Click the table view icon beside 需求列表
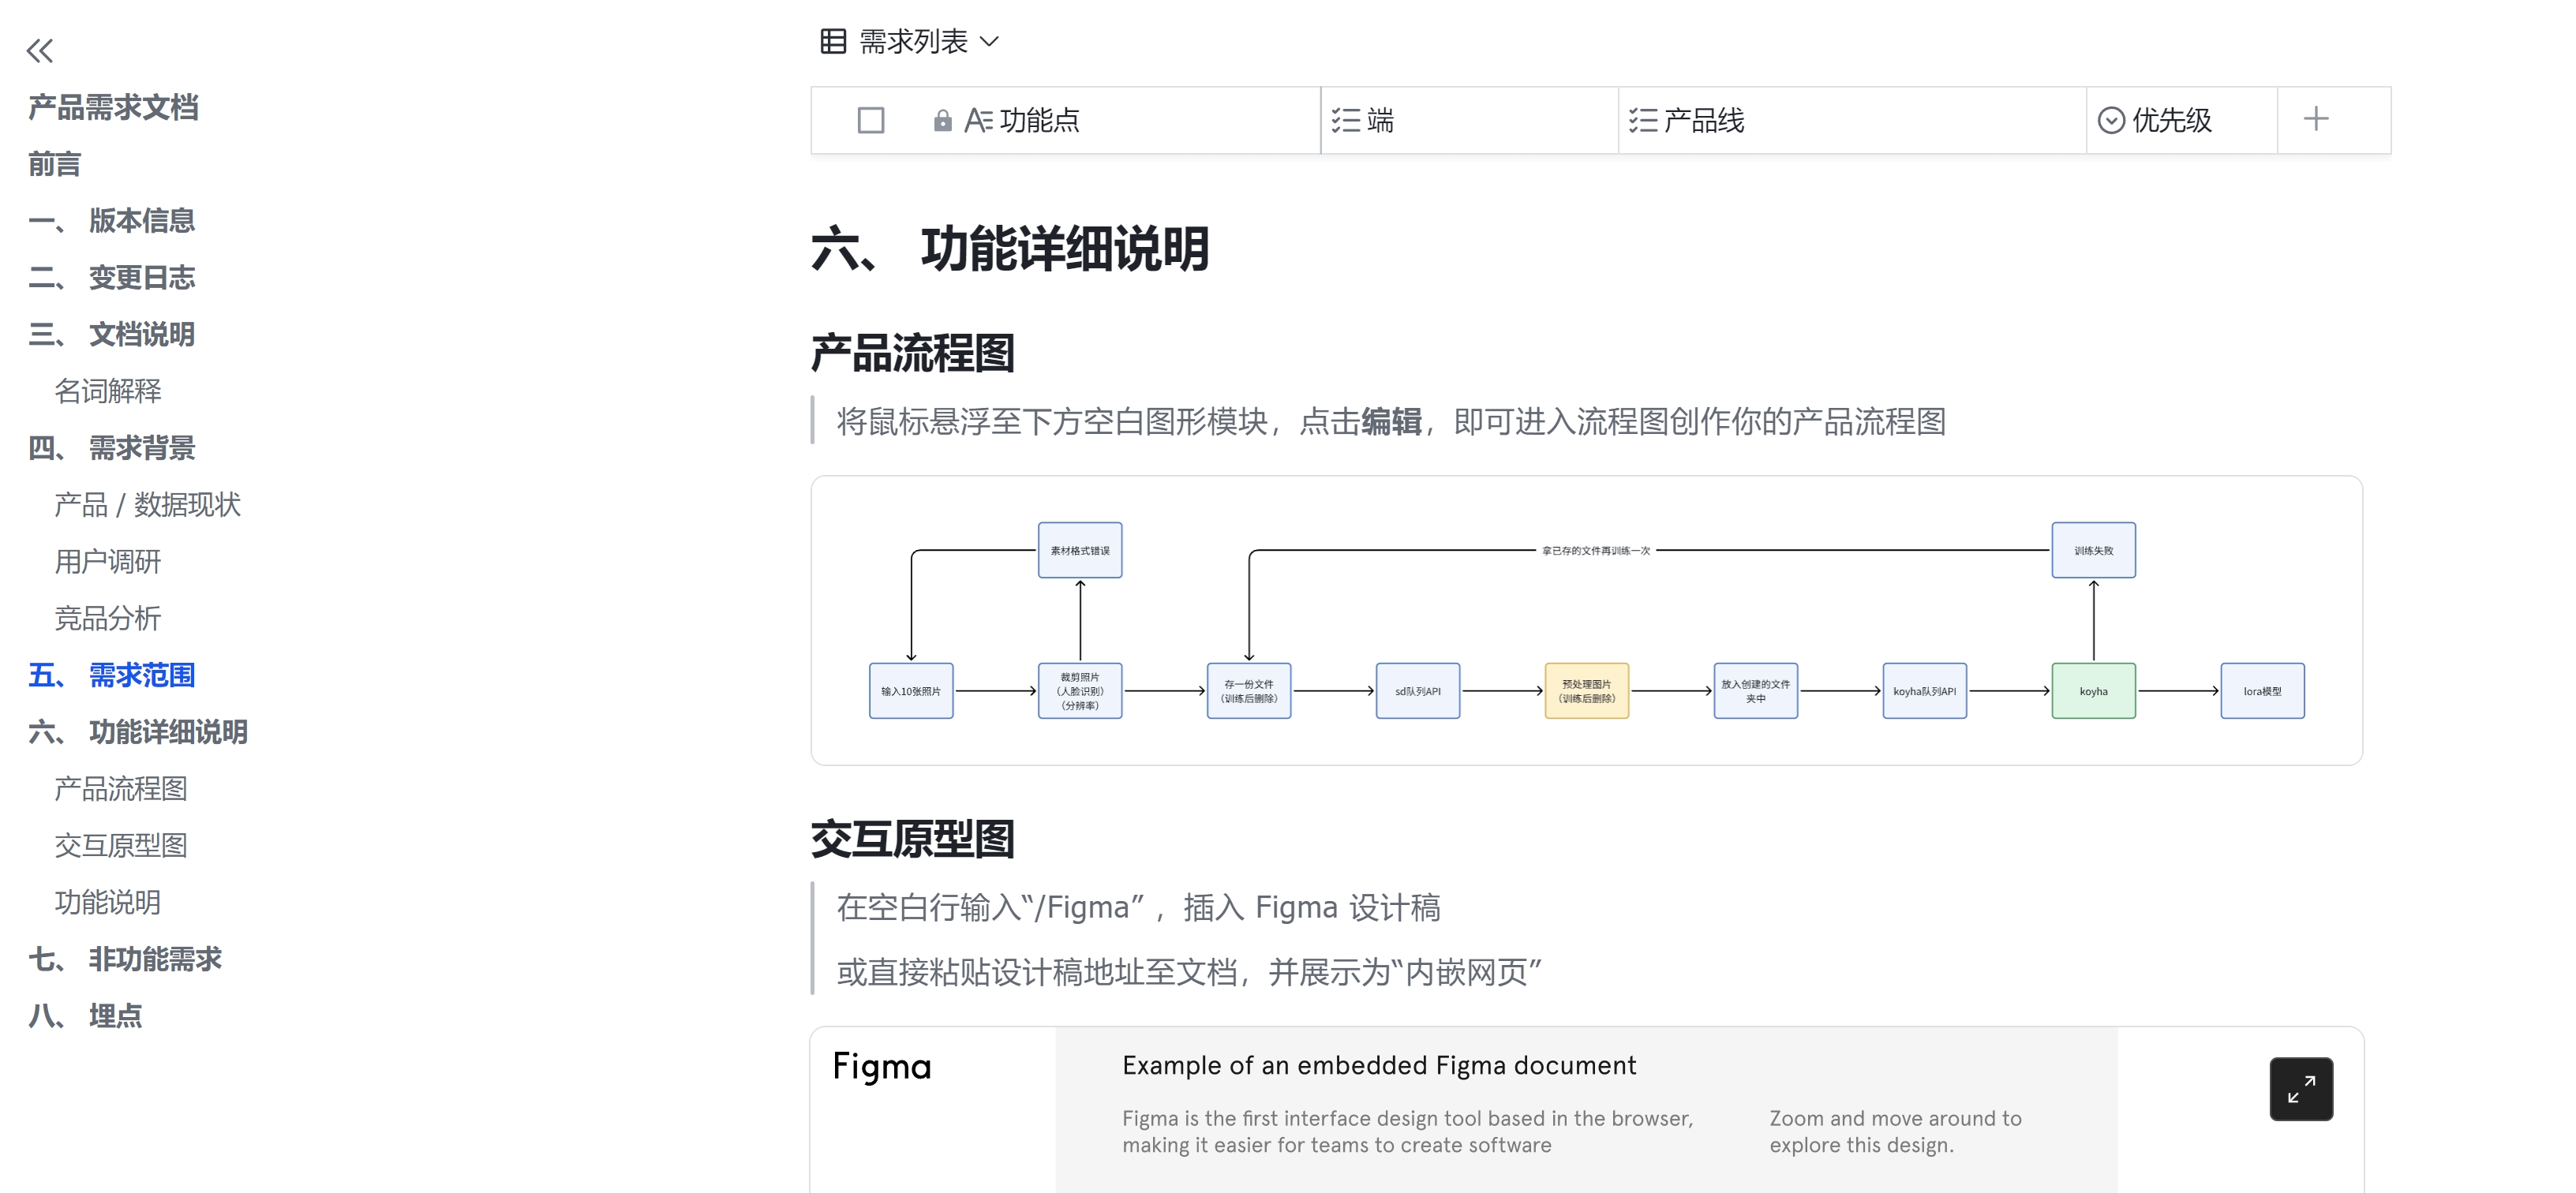This screenshot has height=1193, width=2576. [833, 41]
